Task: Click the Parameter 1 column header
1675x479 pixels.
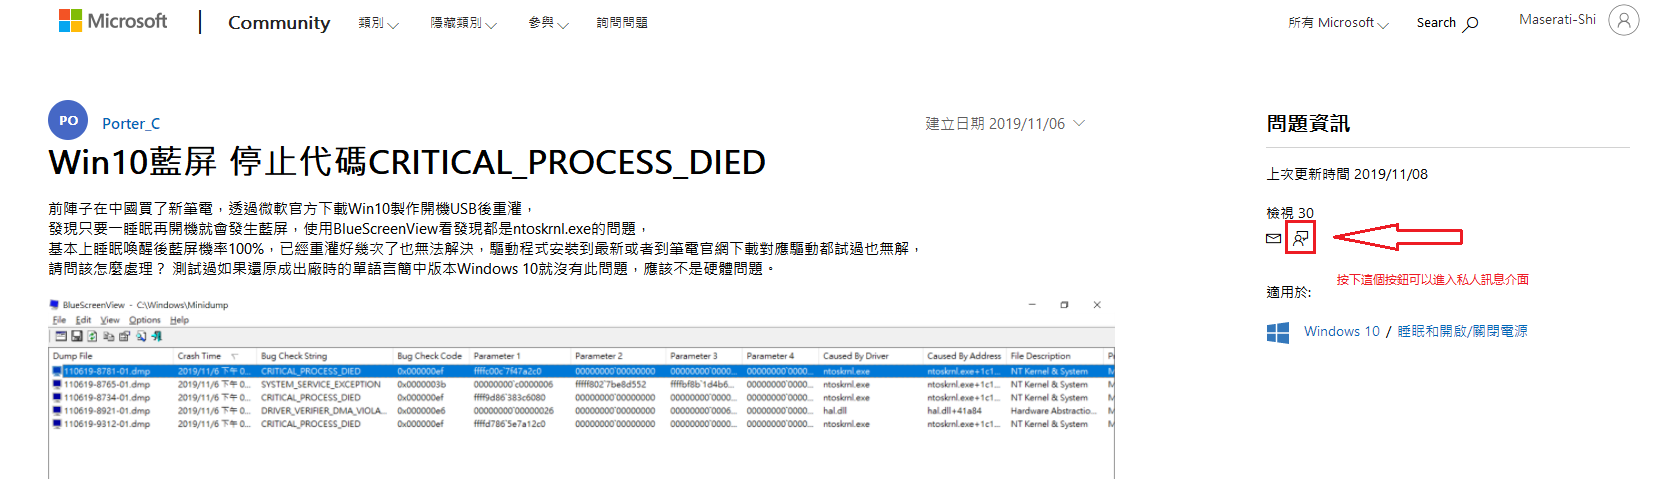Action: coord(521,356)
